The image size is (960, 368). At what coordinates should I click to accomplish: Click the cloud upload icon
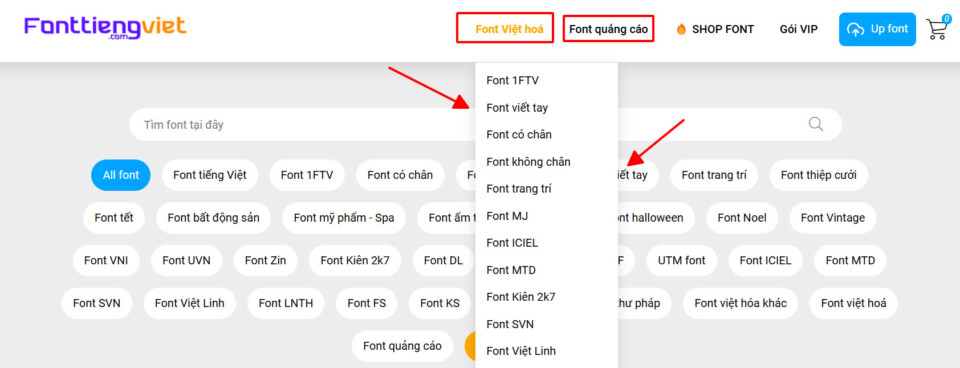(x=855, y=29)
